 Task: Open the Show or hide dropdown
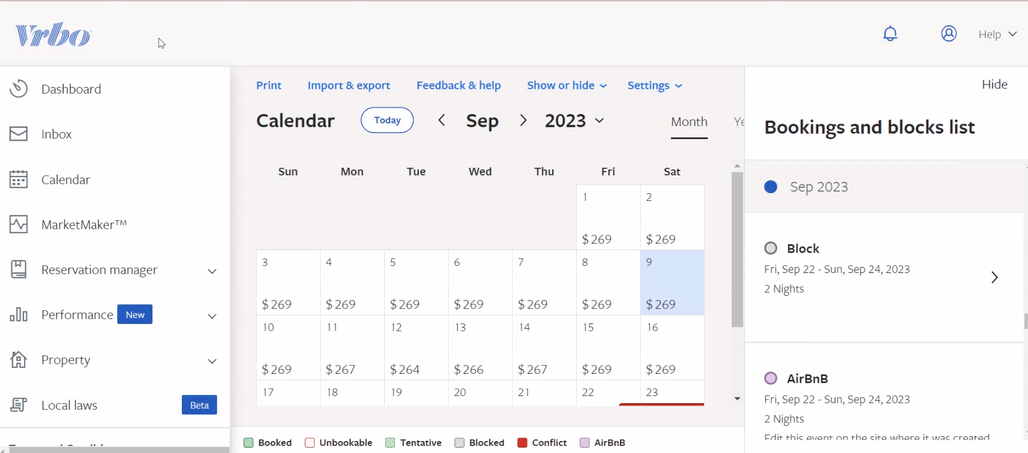point(566,86)
